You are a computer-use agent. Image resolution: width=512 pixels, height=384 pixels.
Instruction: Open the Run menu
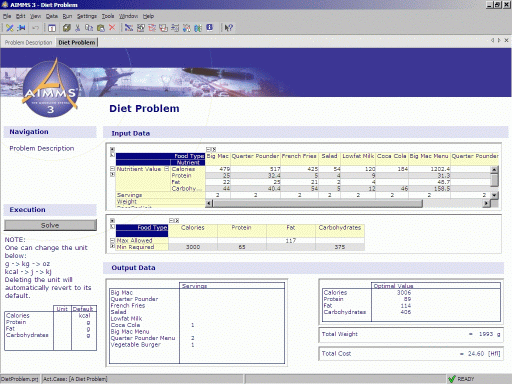tap(67, 16)
